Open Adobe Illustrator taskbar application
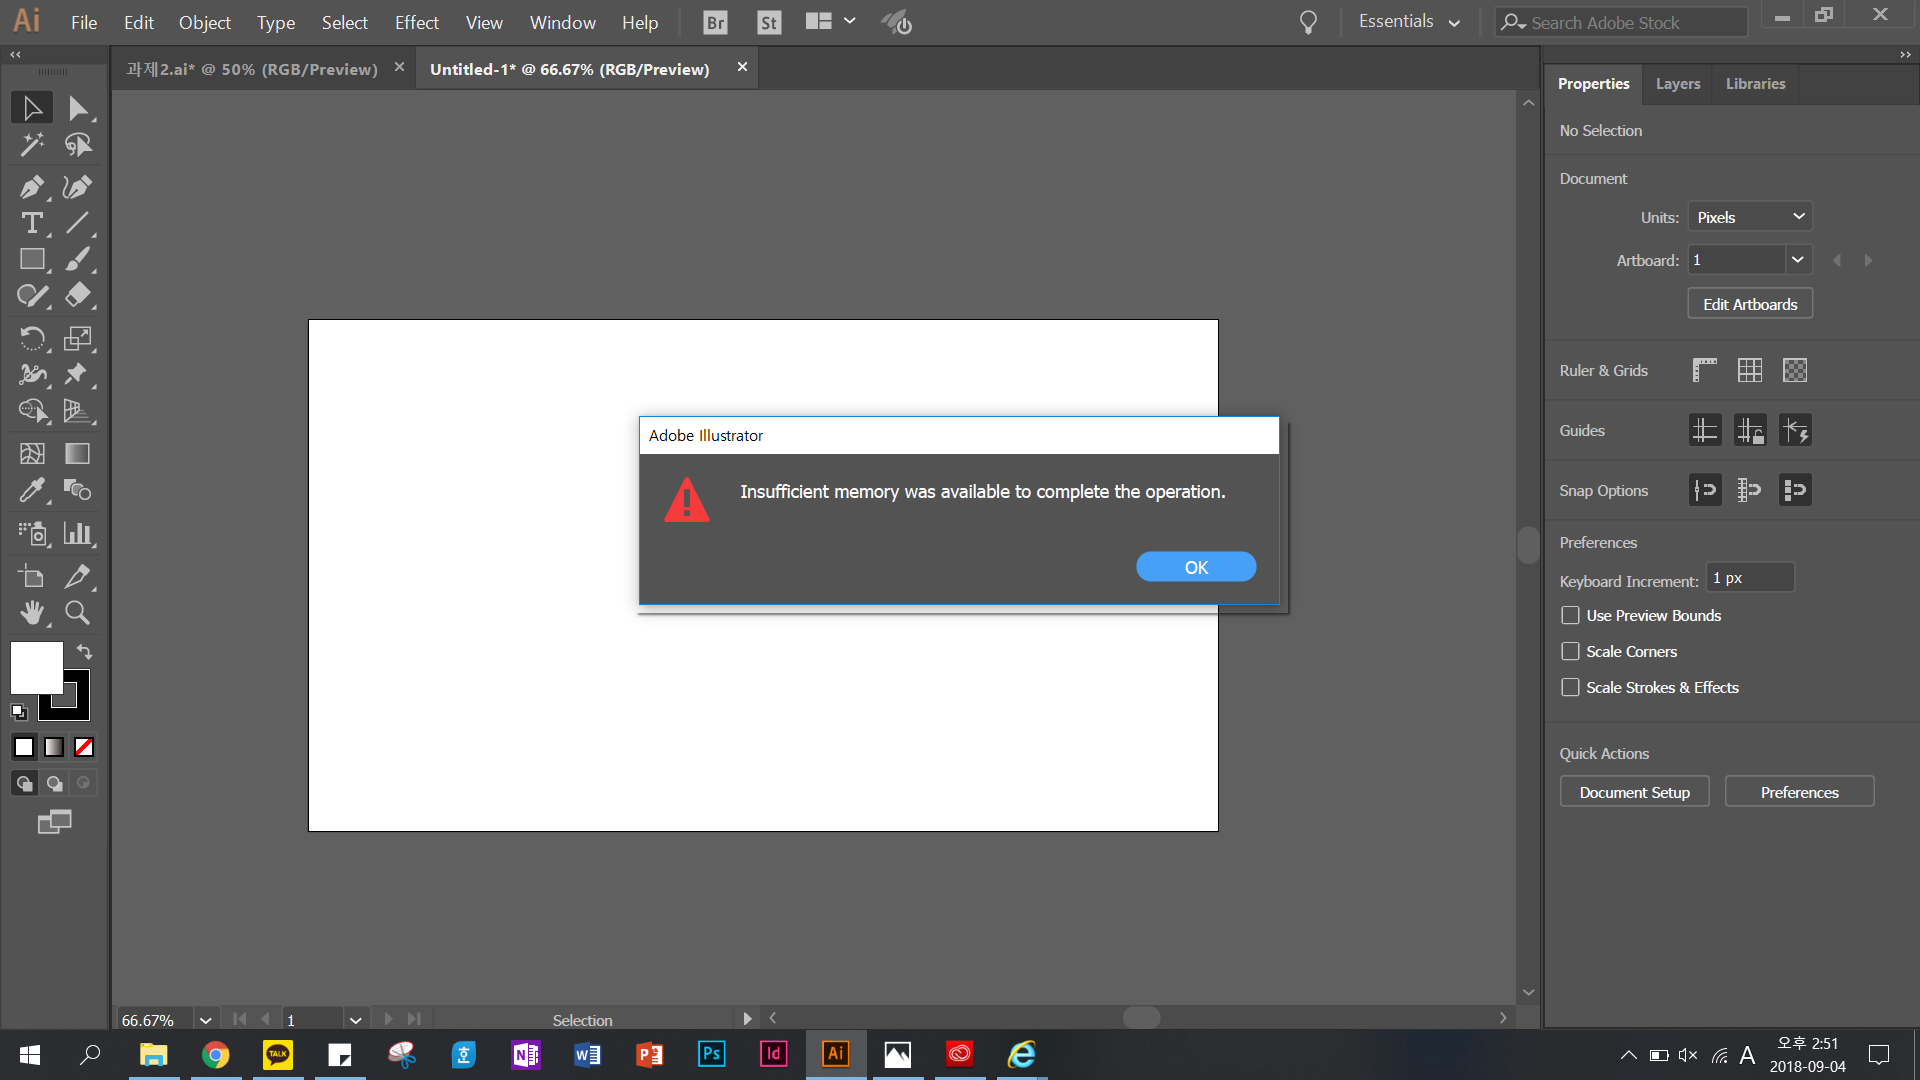 835,1052
